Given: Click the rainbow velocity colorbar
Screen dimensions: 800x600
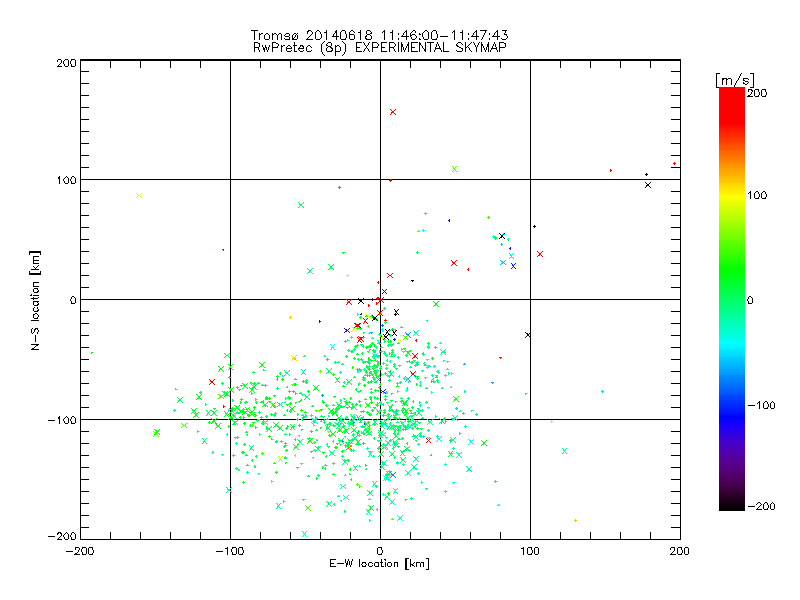Looking at the screenshot, I should pos(732,299).
